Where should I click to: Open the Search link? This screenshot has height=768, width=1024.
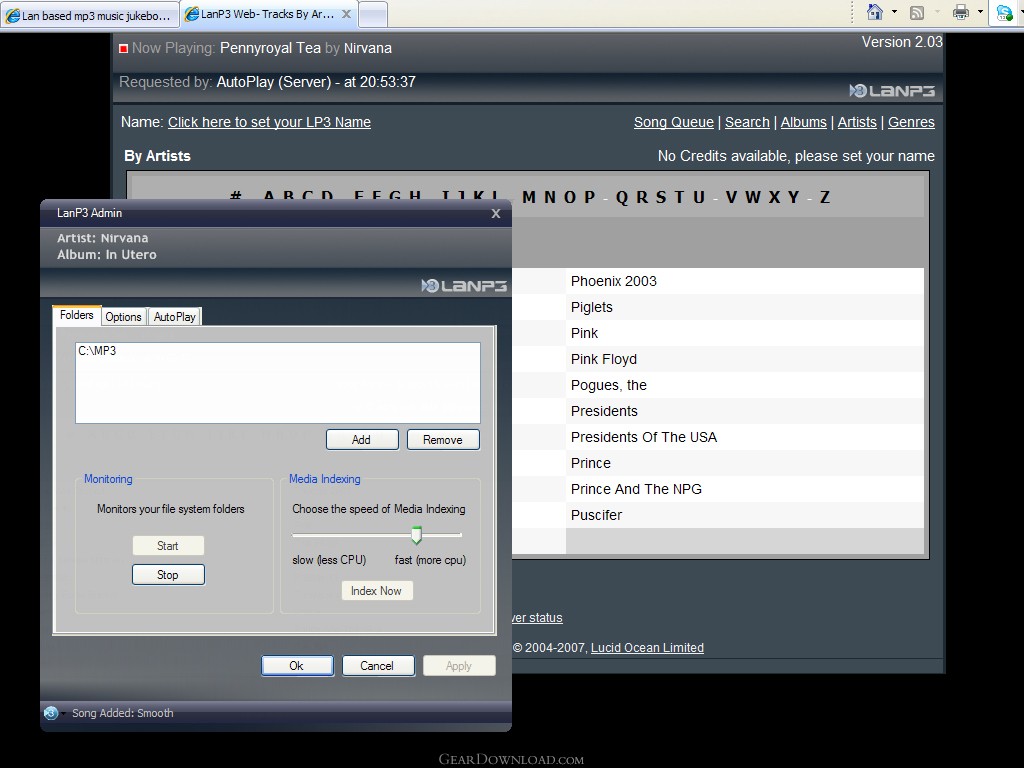[747, 122]
